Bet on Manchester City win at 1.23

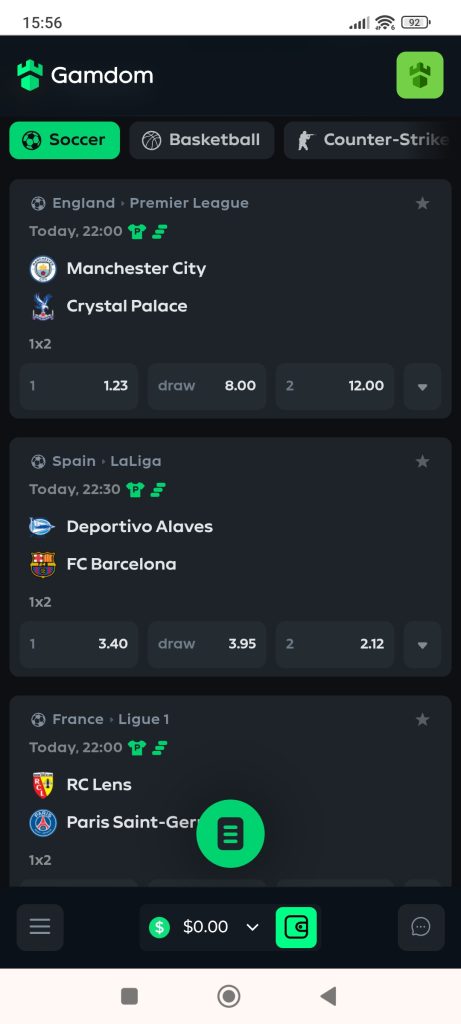click(79, 386)
